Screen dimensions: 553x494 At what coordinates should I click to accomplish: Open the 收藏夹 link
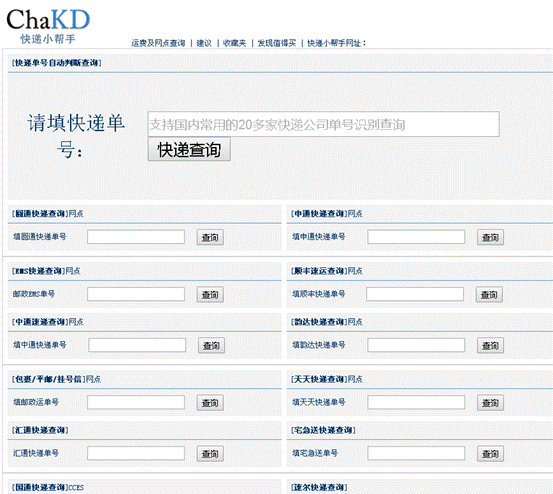coord(235,43)
